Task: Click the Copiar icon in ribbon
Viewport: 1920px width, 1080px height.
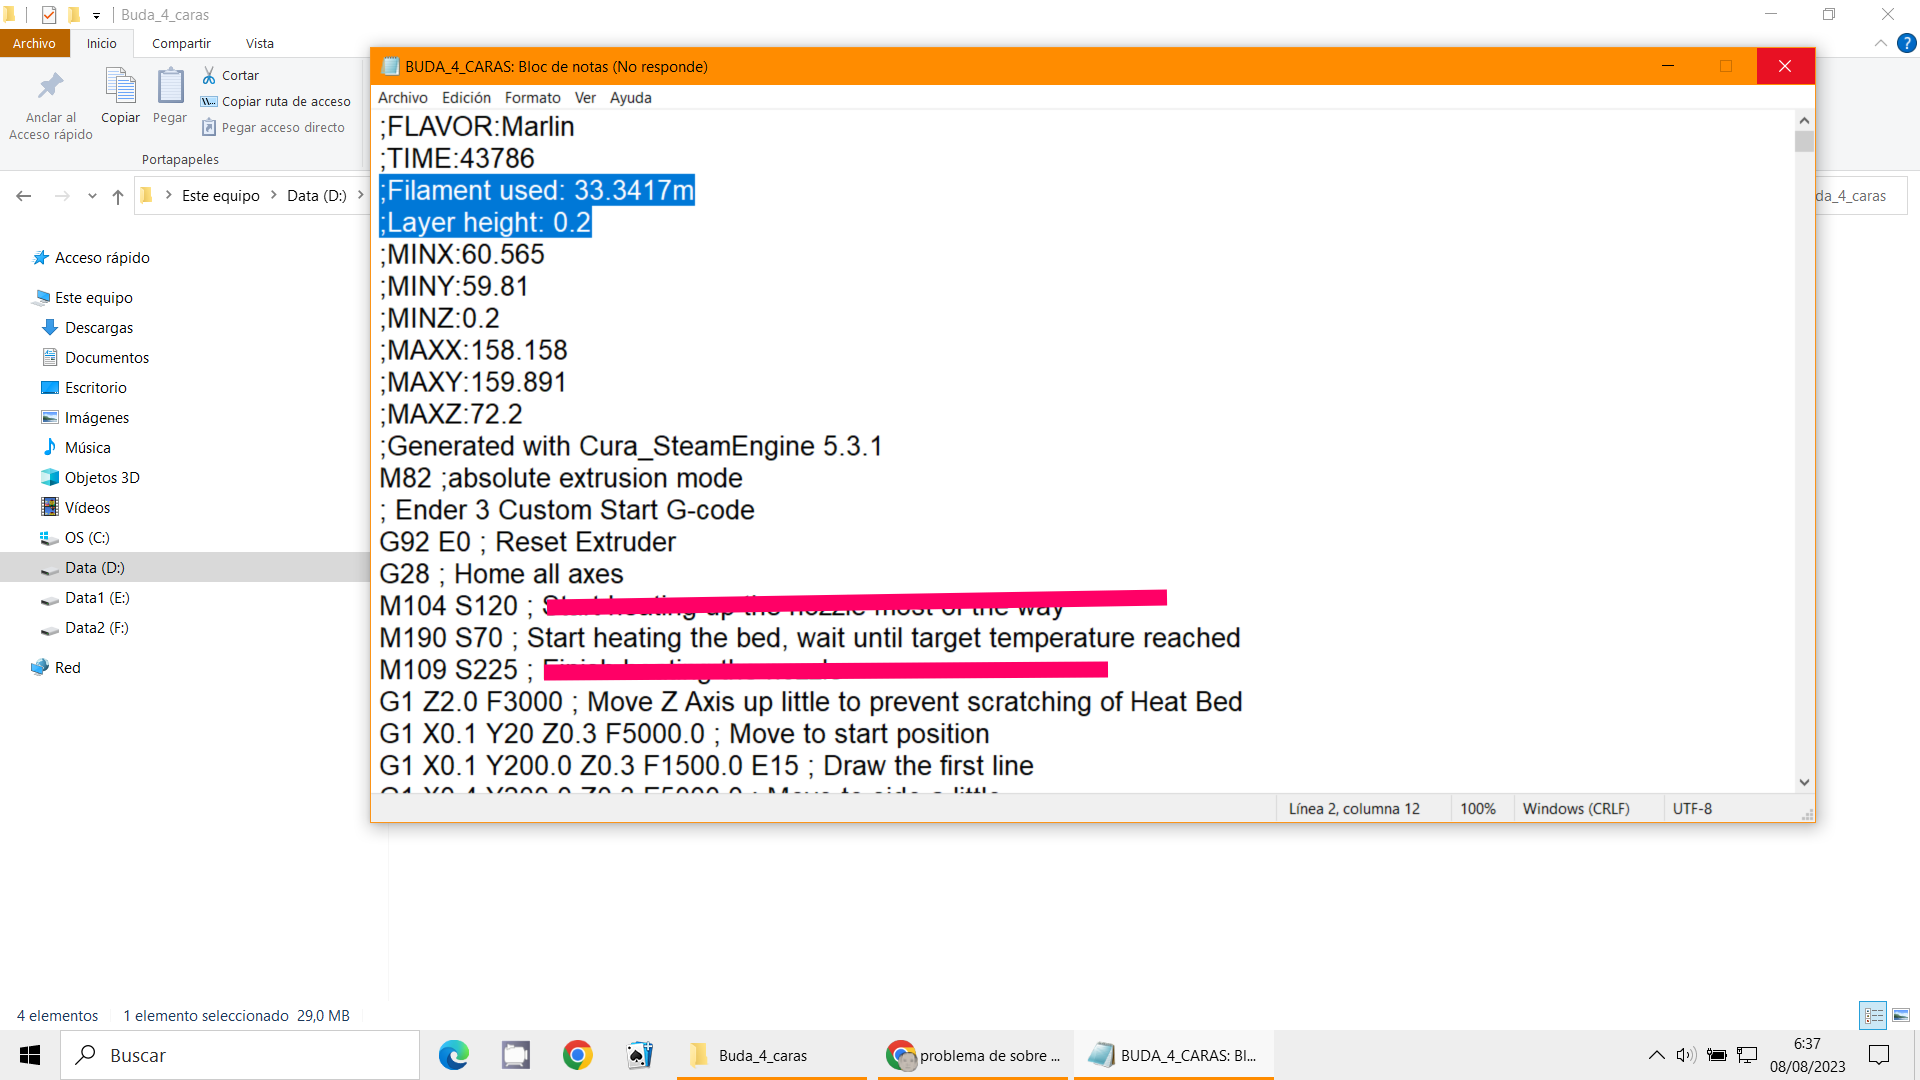Action: (121, 87)
